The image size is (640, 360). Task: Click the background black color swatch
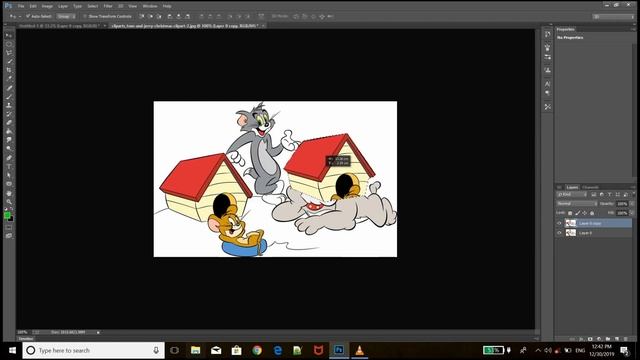11,220
